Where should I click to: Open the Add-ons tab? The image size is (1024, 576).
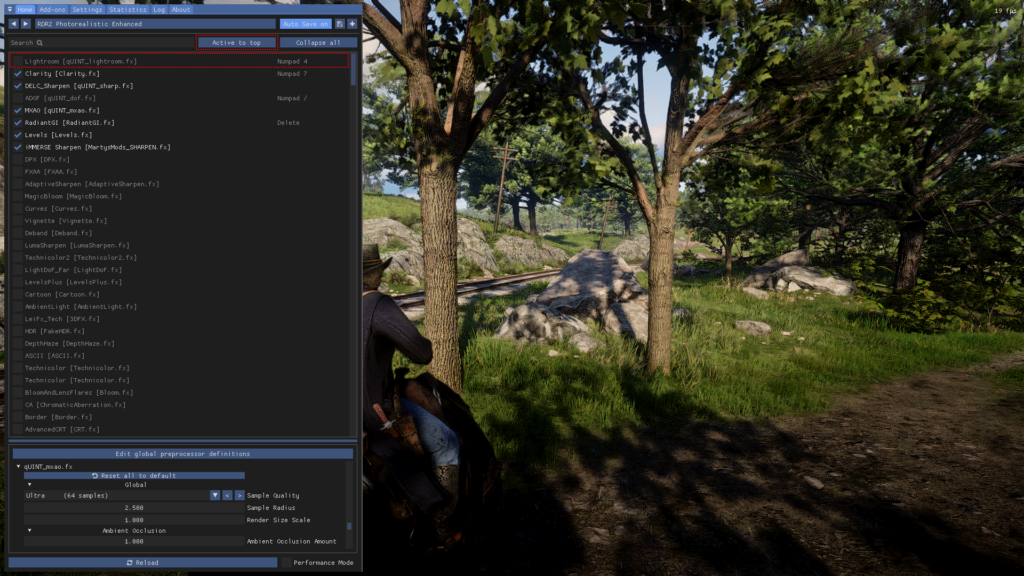click(52, 10)
